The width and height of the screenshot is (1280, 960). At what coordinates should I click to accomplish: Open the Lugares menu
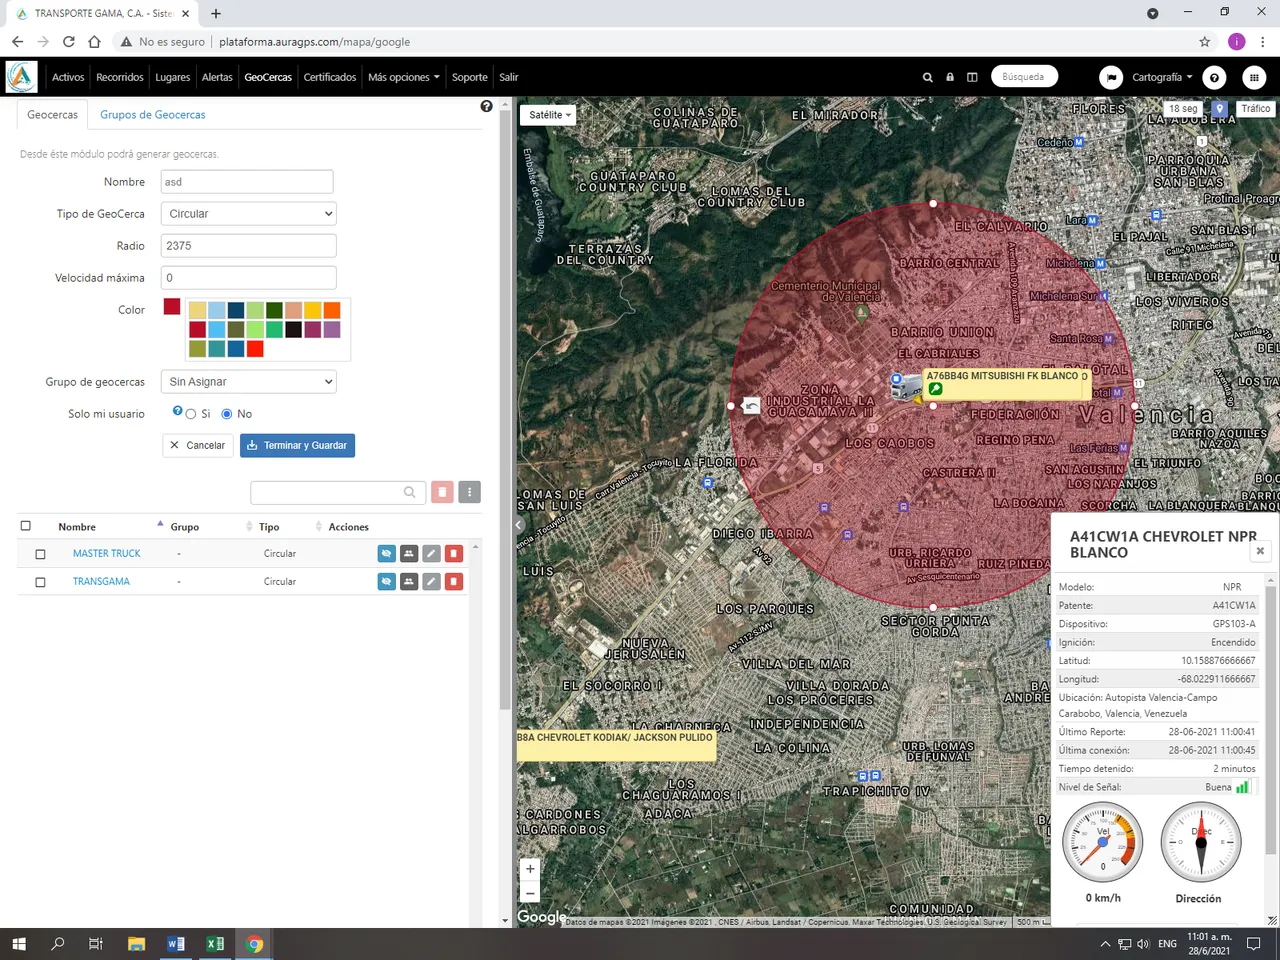point(172,77)
